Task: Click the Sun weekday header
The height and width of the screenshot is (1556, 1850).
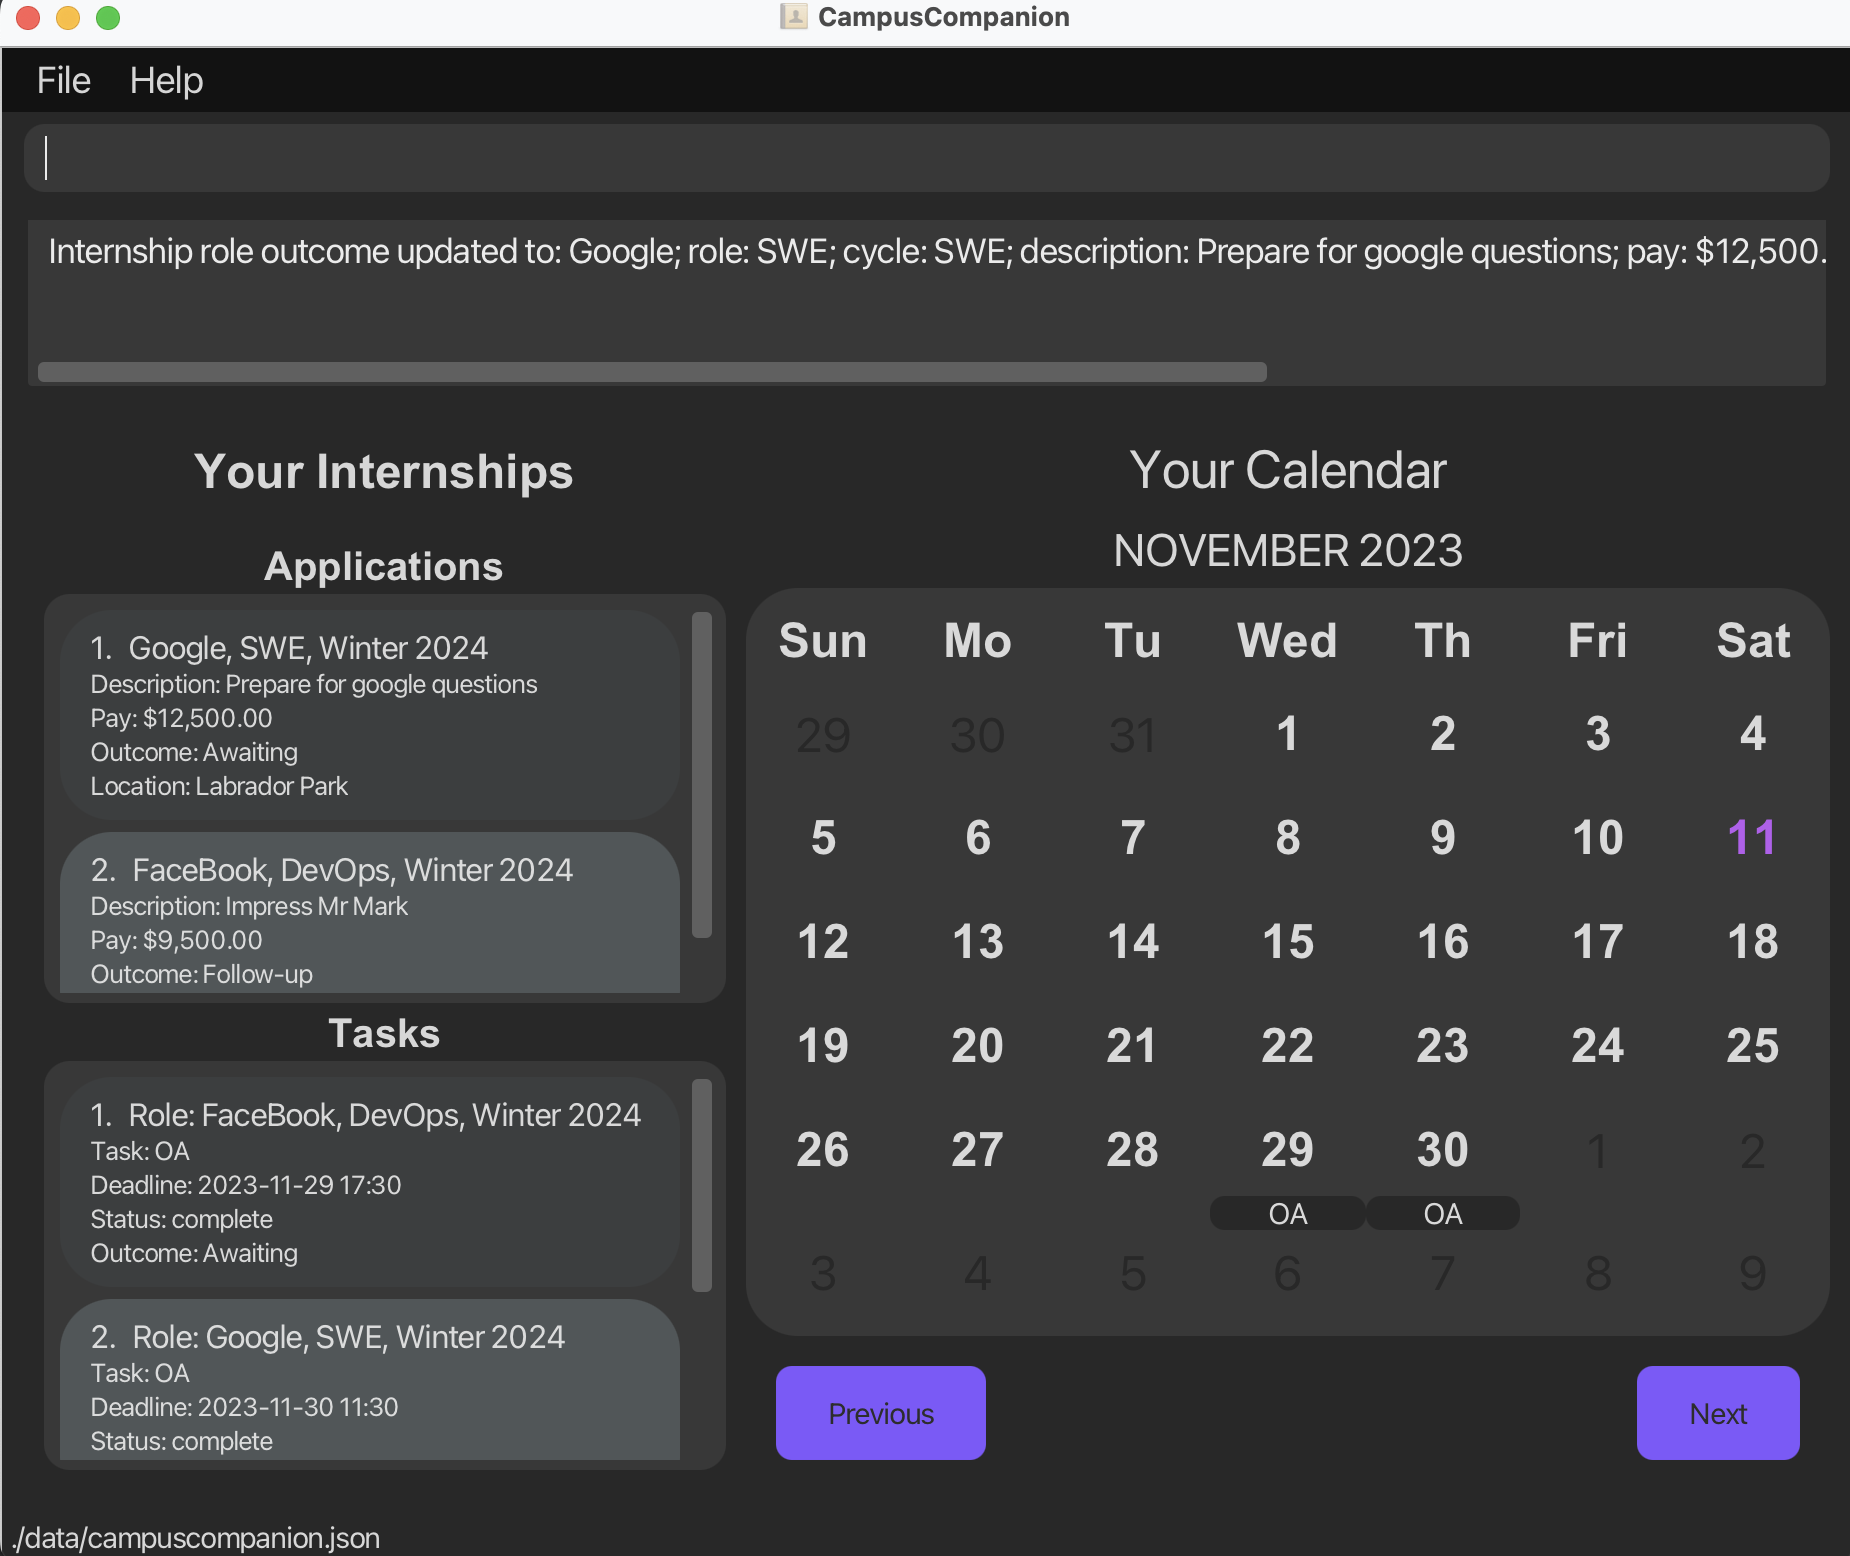Action: coord(823,641)
